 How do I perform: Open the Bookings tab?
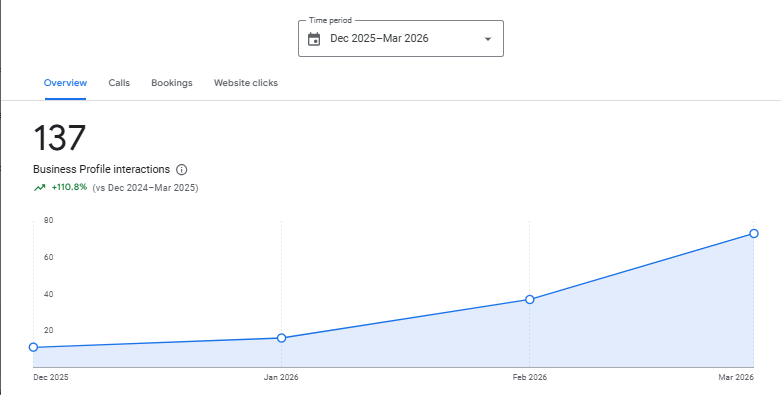[172, 83]
